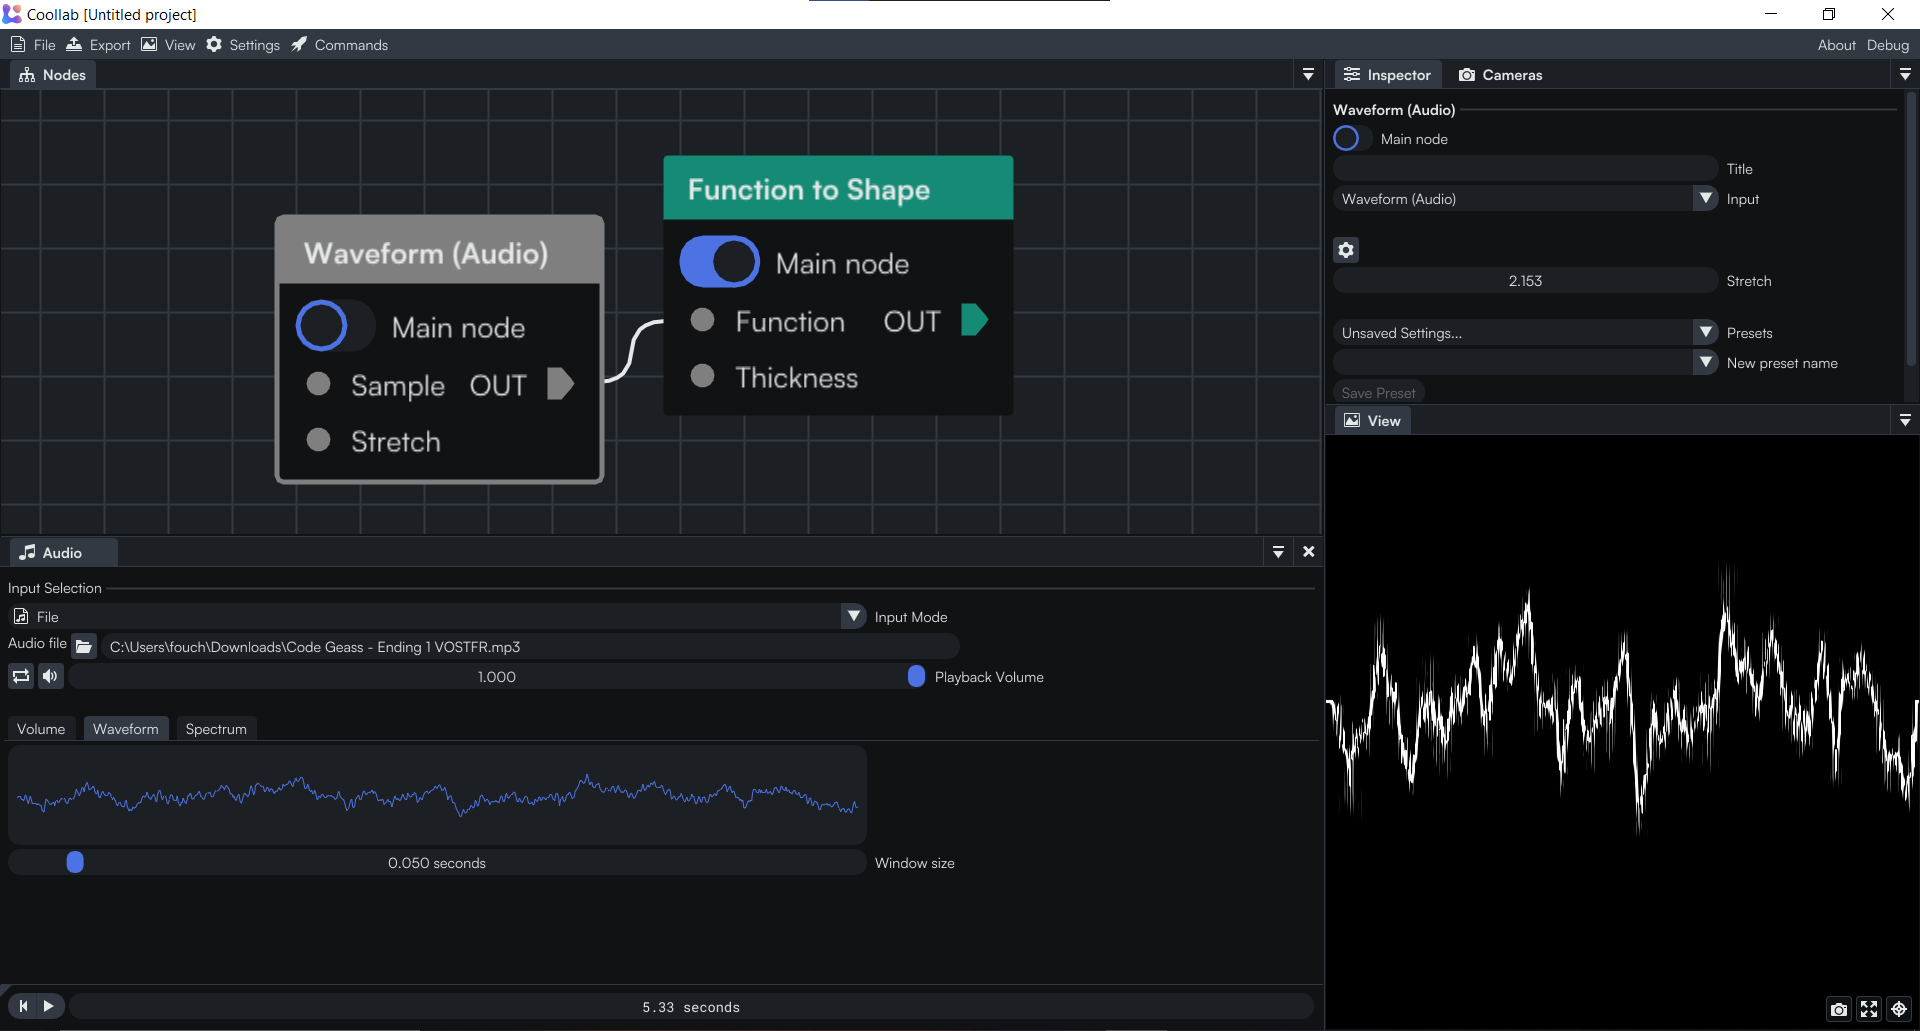Open the Settings menu
The image size is (1920, 1031).
click(243, 45)
